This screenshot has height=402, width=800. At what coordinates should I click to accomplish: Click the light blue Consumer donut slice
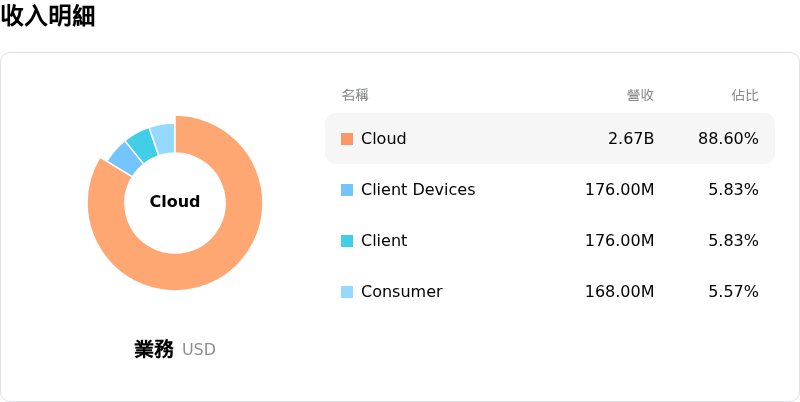pyautogui.click(x=163, y=138)
